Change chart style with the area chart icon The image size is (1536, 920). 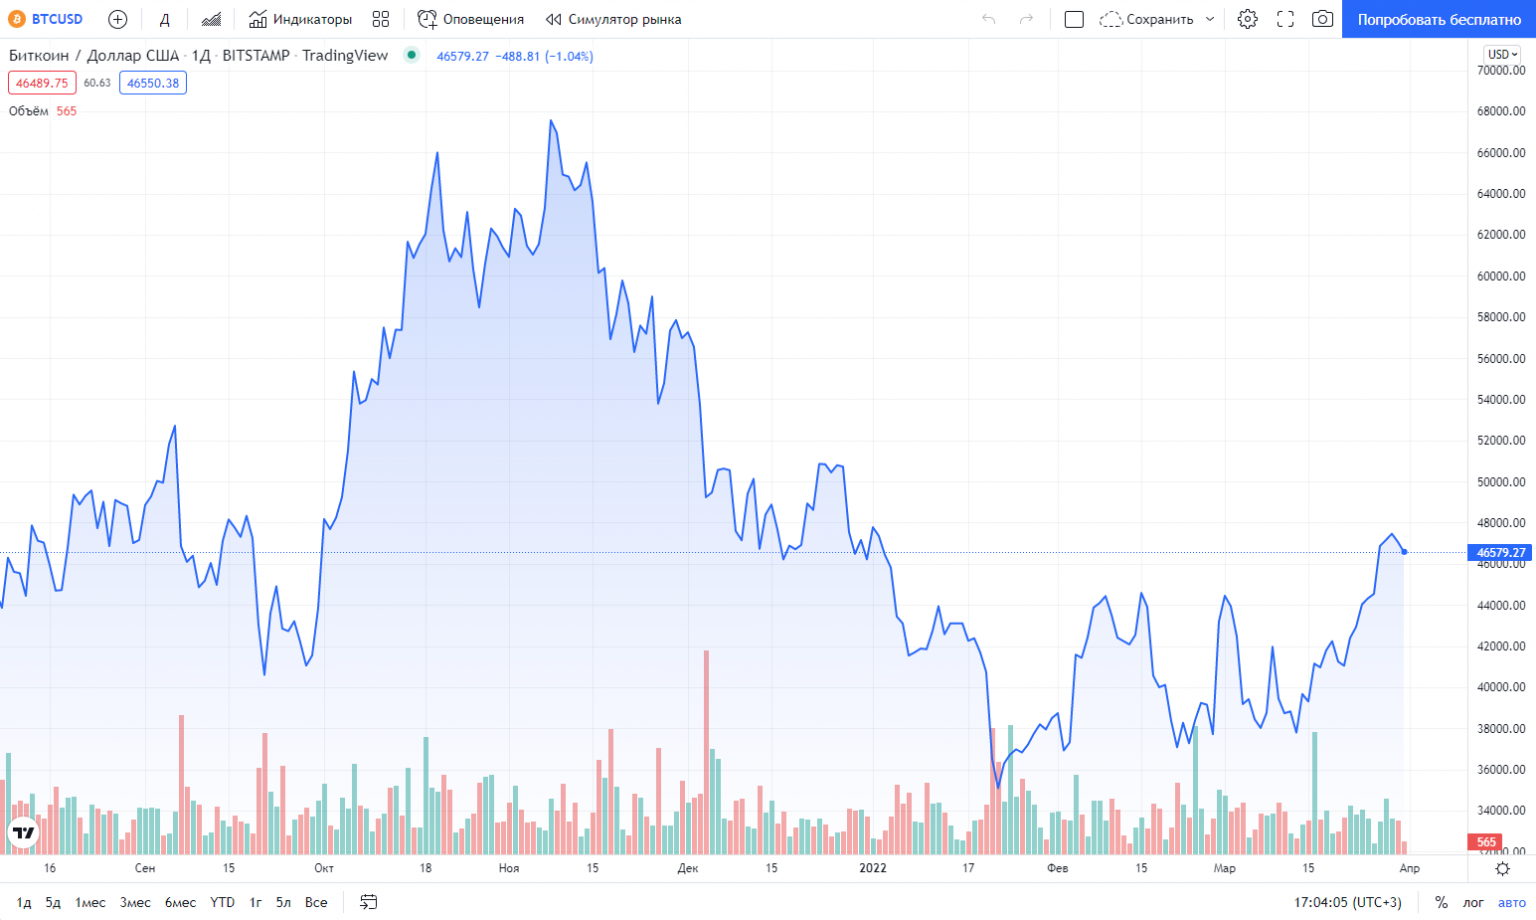point(211,19)
